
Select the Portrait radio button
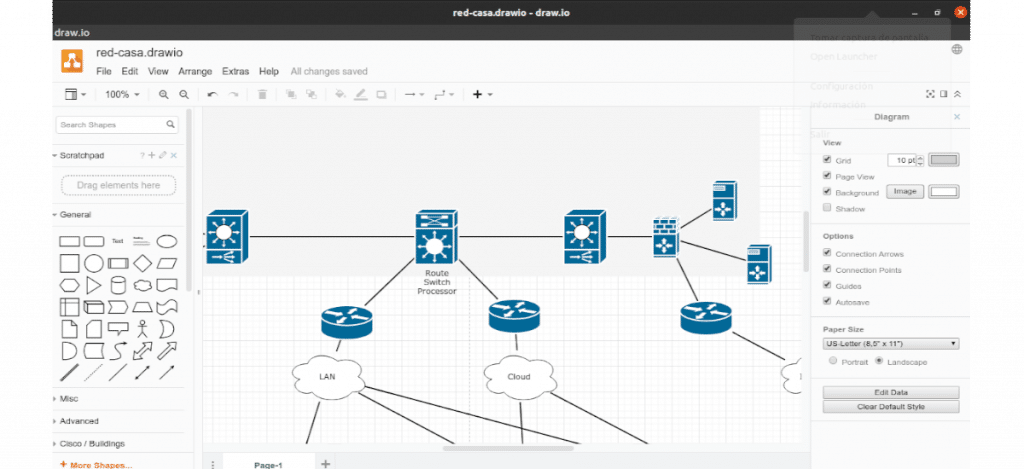point(833,361)
